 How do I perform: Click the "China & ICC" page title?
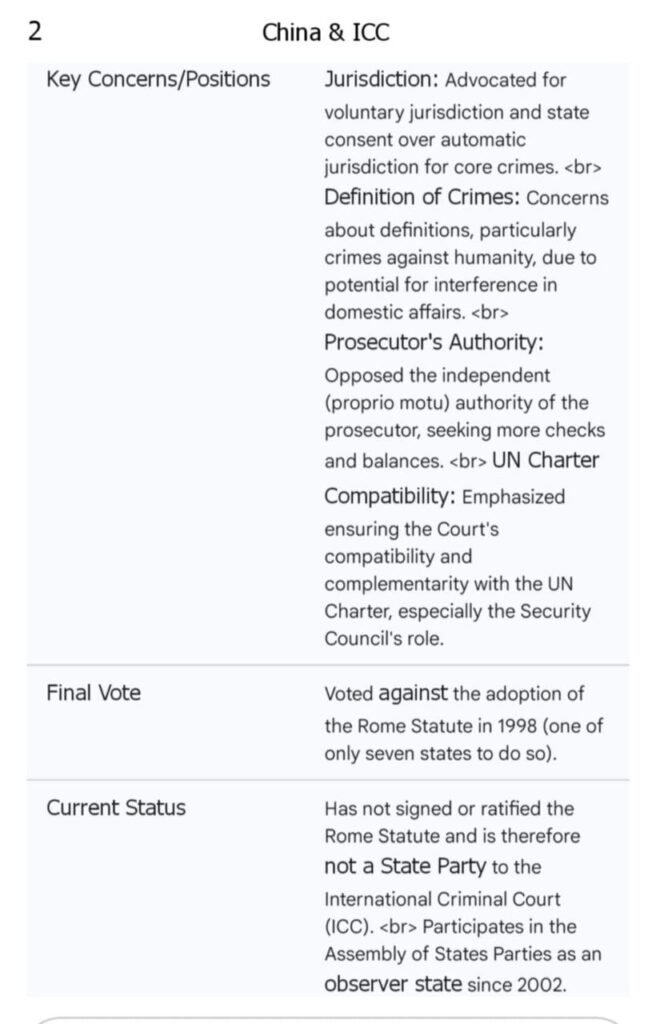click(x=326, y=32)
